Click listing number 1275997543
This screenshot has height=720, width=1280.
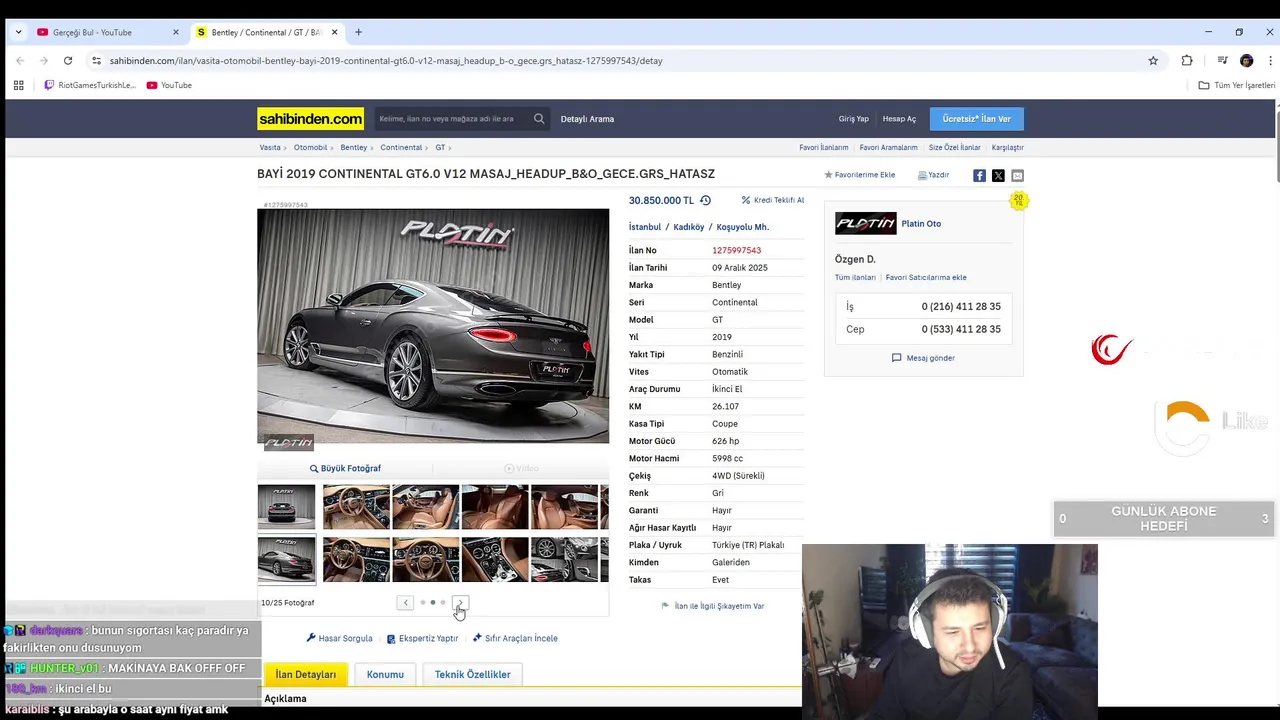point(736,250)
